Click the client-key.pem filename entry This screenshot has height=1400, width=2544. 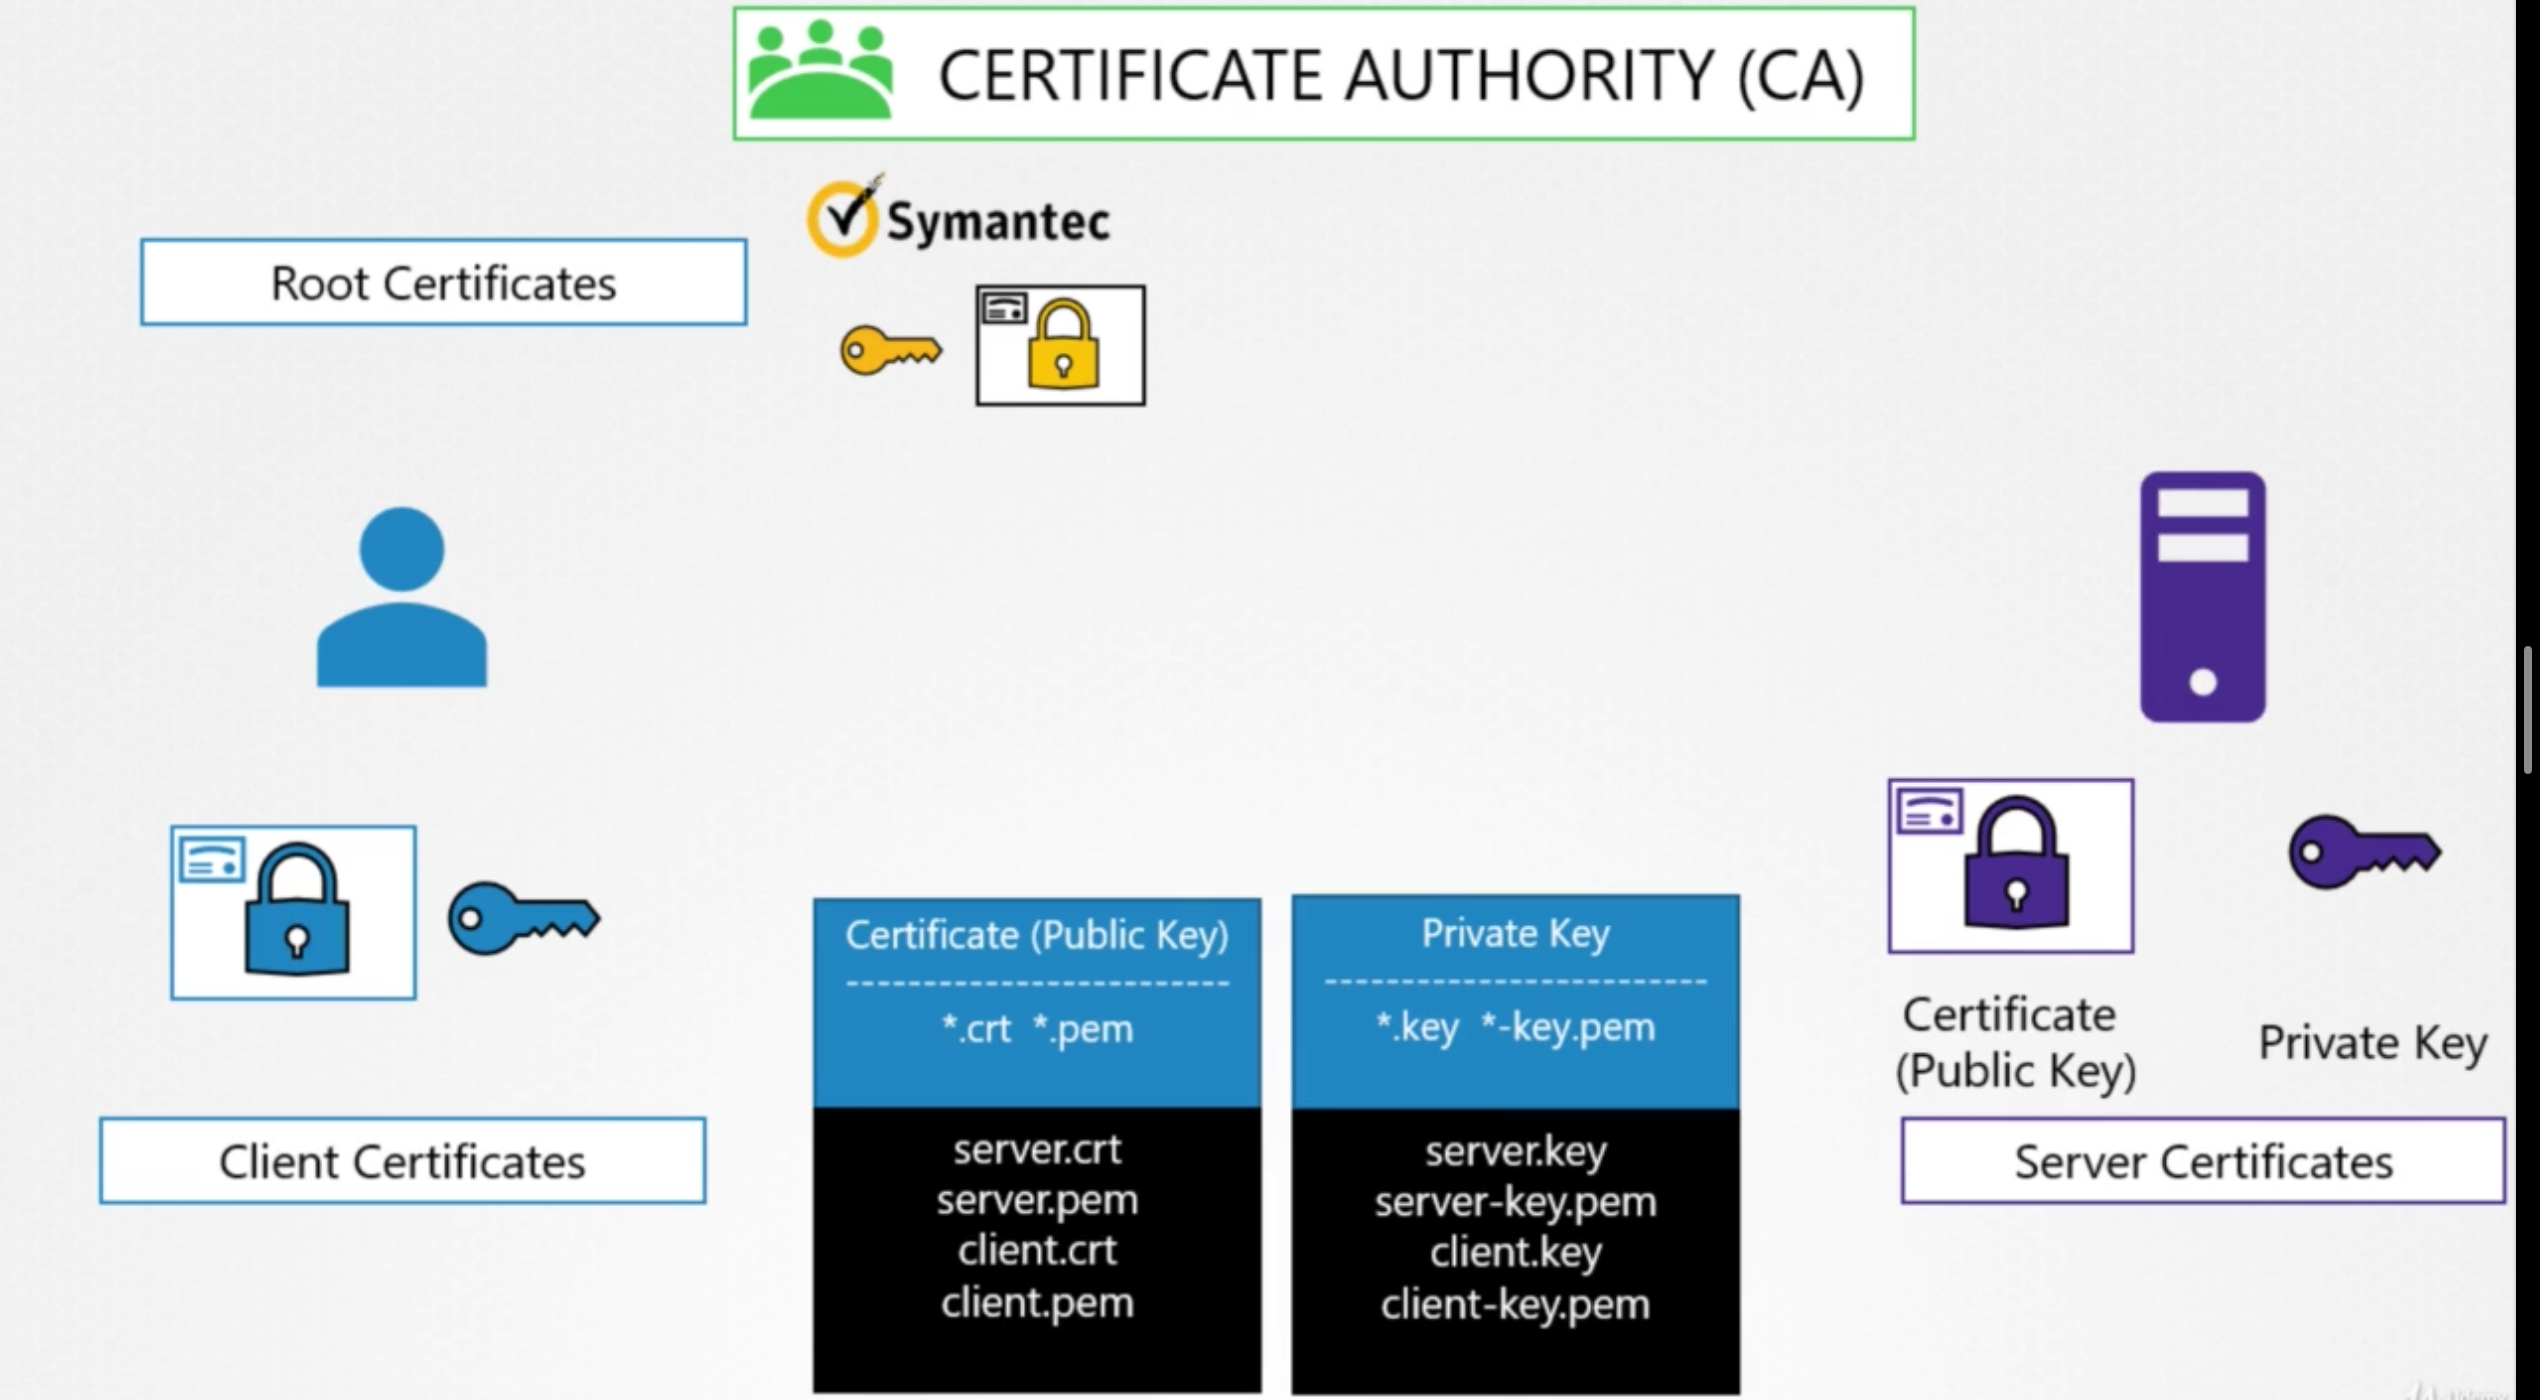point(1515,1304)
